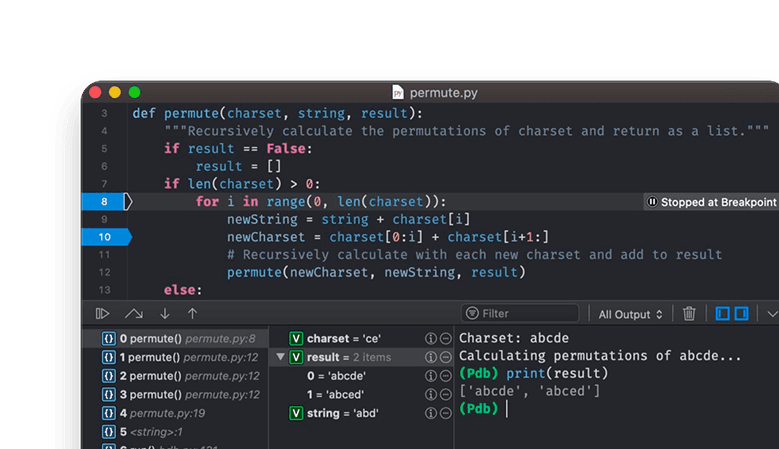
Task: Click minus icon on 1 = 'abced' row
Action: click(446, 394)
